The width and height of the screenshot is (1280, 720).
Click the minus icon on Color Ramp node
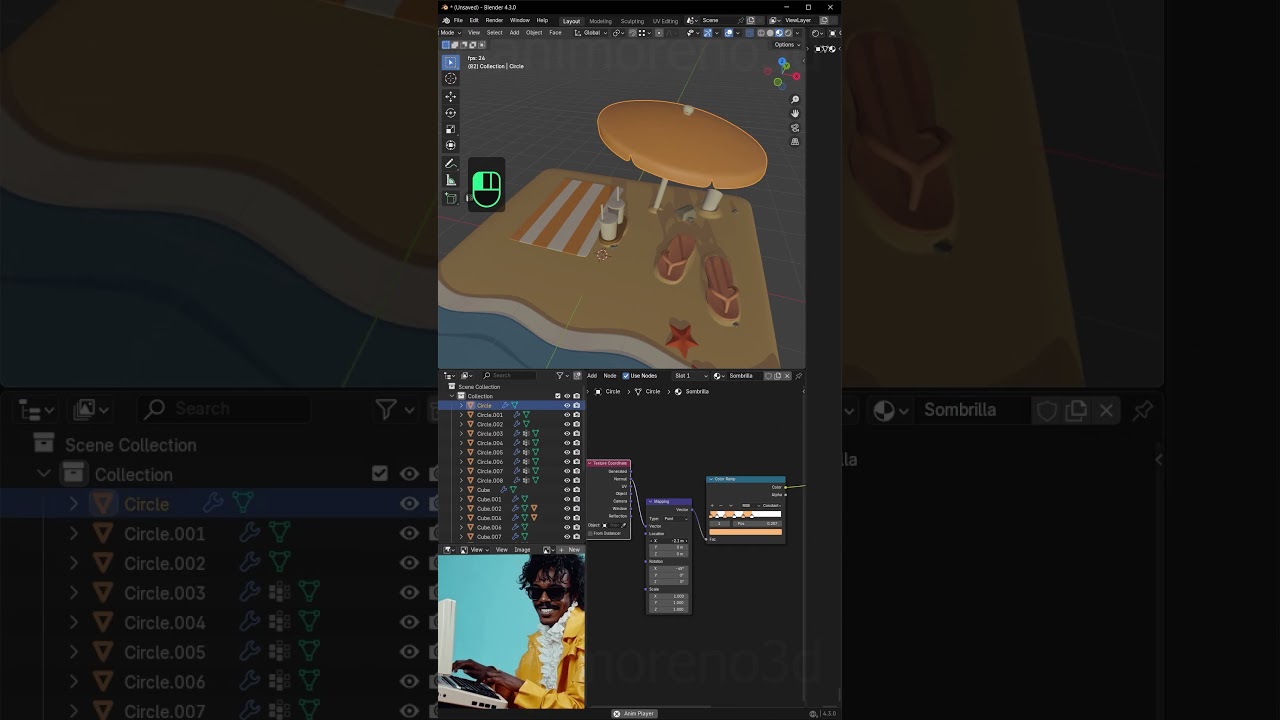coord(721,505)
